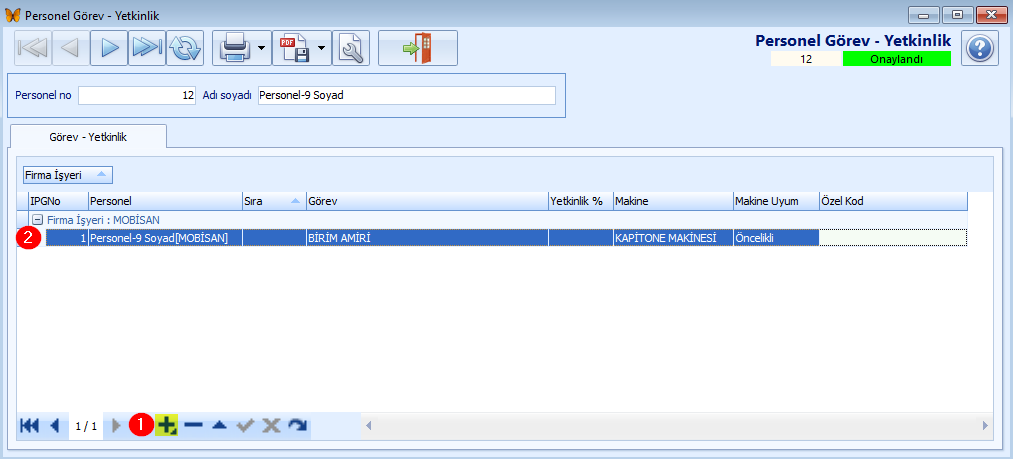Open the PDF export dropdown arrow

point(323,48)
